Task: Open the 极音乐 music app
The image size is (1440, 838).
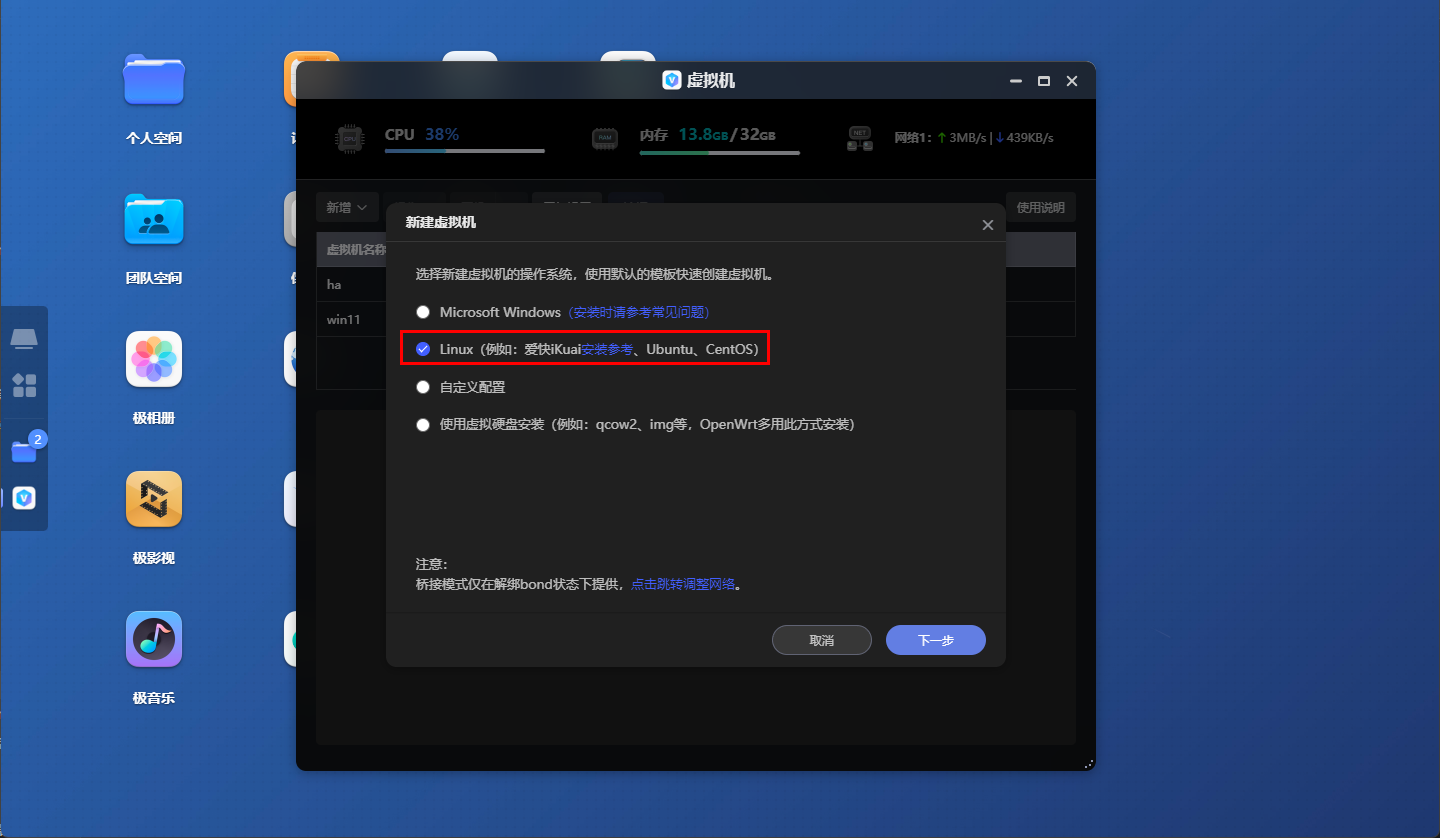Action: tap(154, 639)
